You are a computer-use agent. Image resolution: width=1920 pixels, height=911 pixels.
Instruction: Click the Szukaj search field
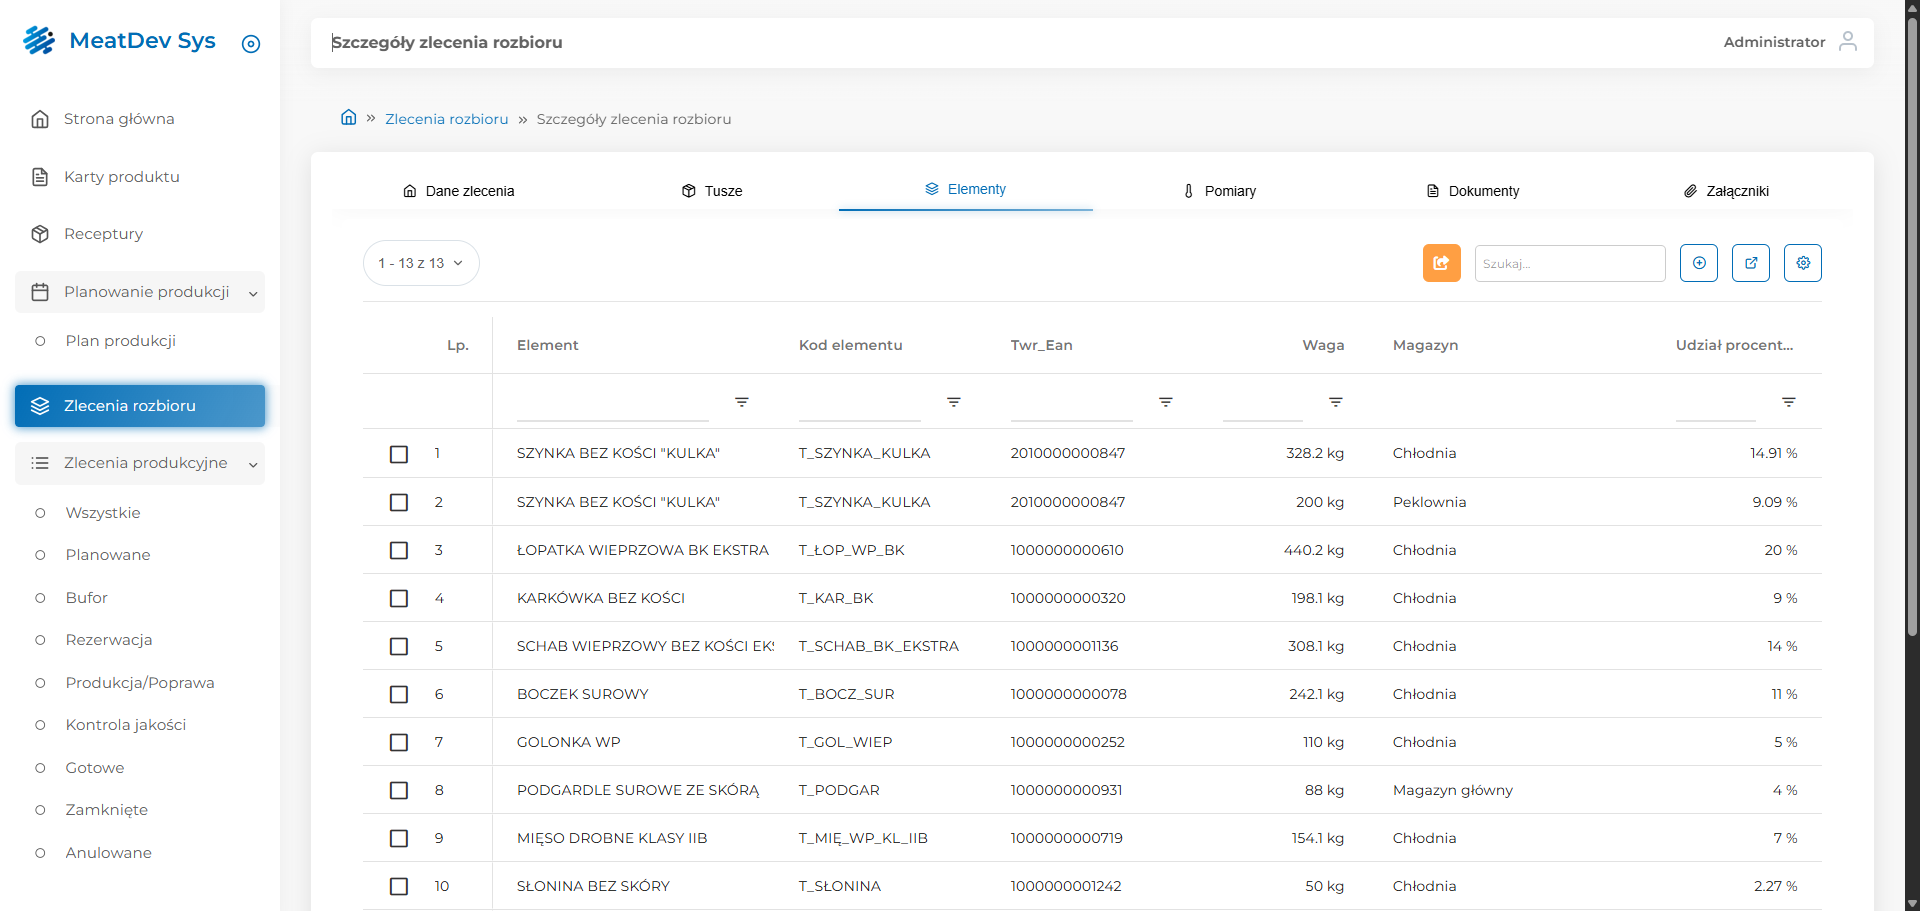pyautogui.click(x=1569, y=263)
